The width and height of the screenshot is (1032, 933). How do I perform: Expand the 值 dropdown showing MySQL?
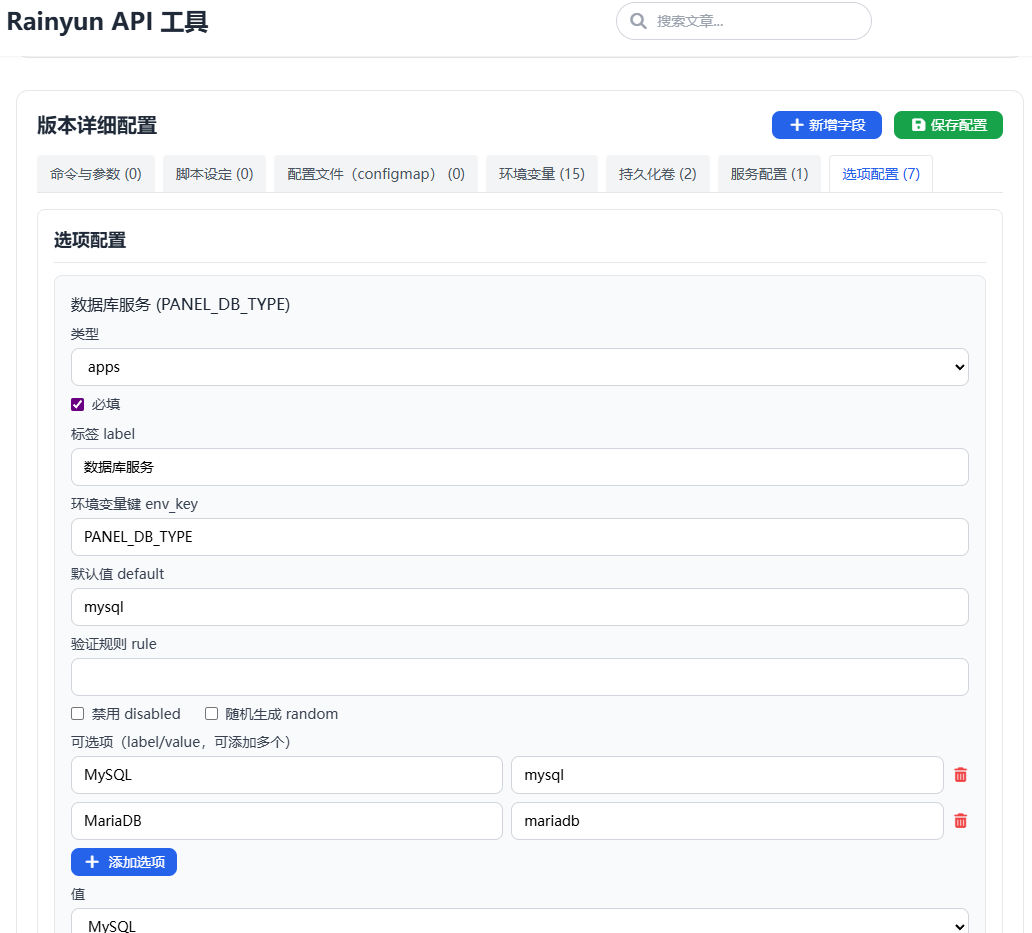click(x=519, y=924)
